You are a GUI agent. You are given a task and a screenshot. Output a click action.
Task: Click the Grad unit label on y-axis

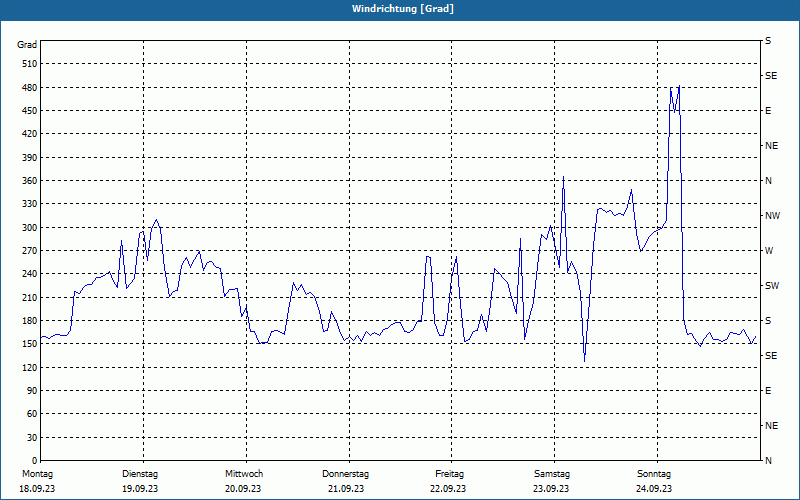coord(27,45)
